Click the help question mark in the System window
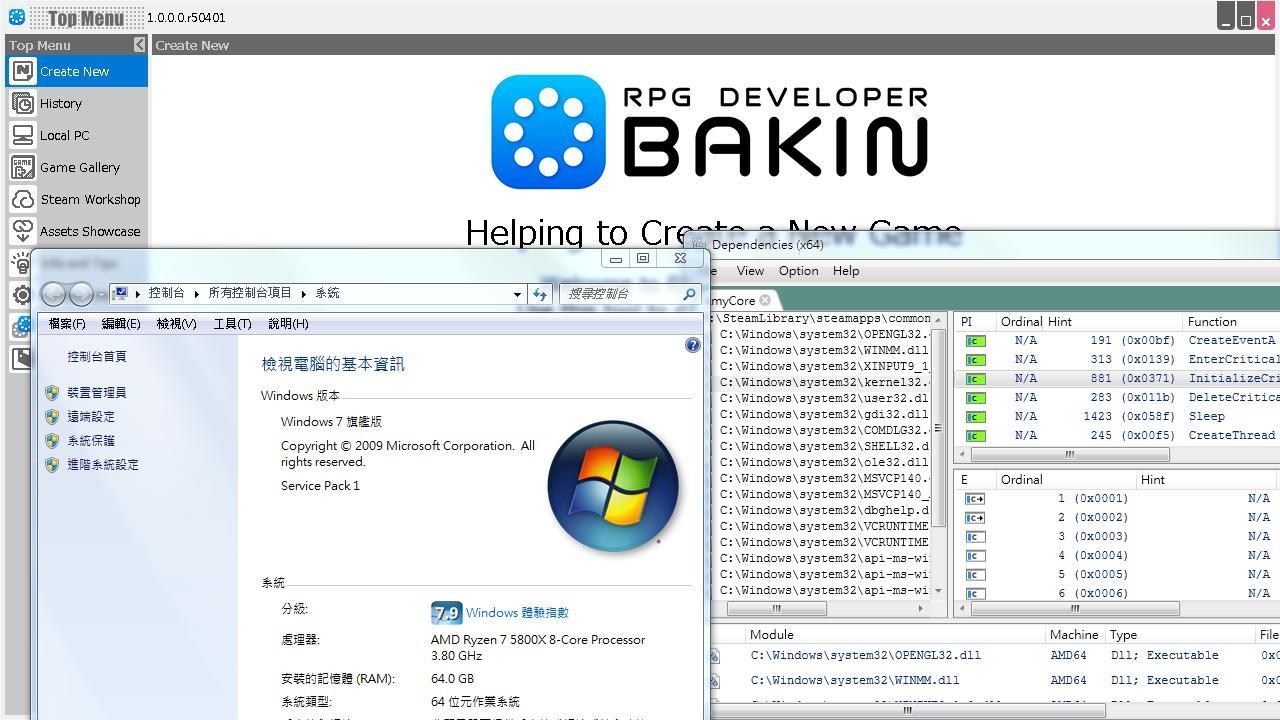 [x=692, y=345]
